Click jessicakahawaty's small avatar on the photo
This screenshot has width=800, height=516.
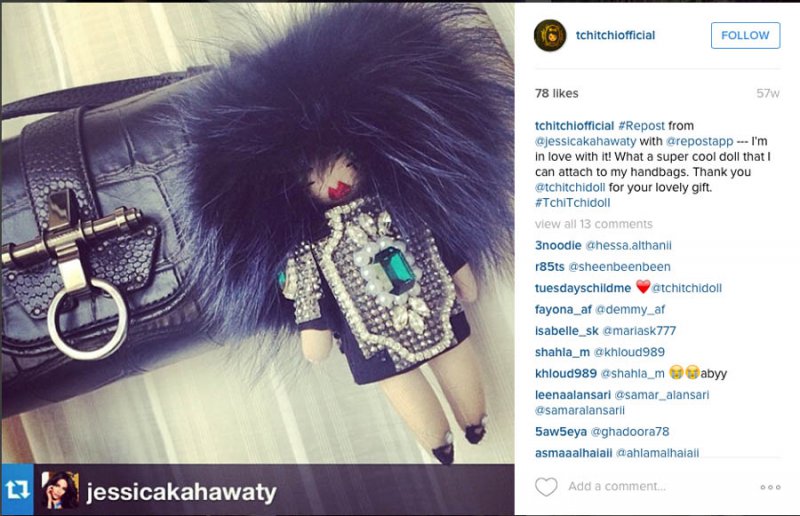60,490
